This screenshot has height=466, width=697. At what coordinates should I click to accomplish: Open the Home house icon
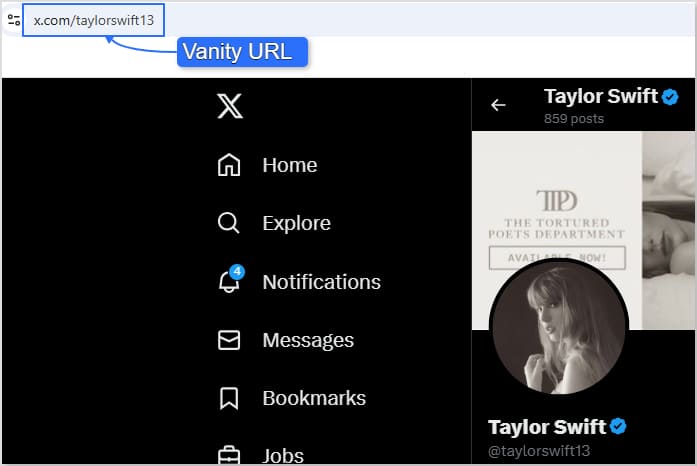pyautogui.click(x=229, y=165)
